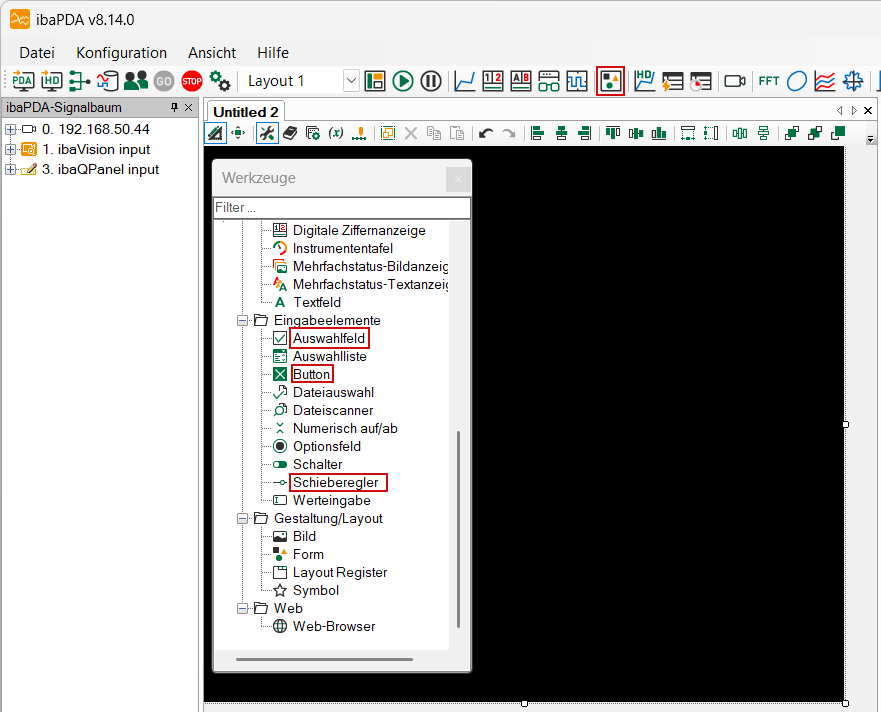Click the align top edges icon

(612, 133)
